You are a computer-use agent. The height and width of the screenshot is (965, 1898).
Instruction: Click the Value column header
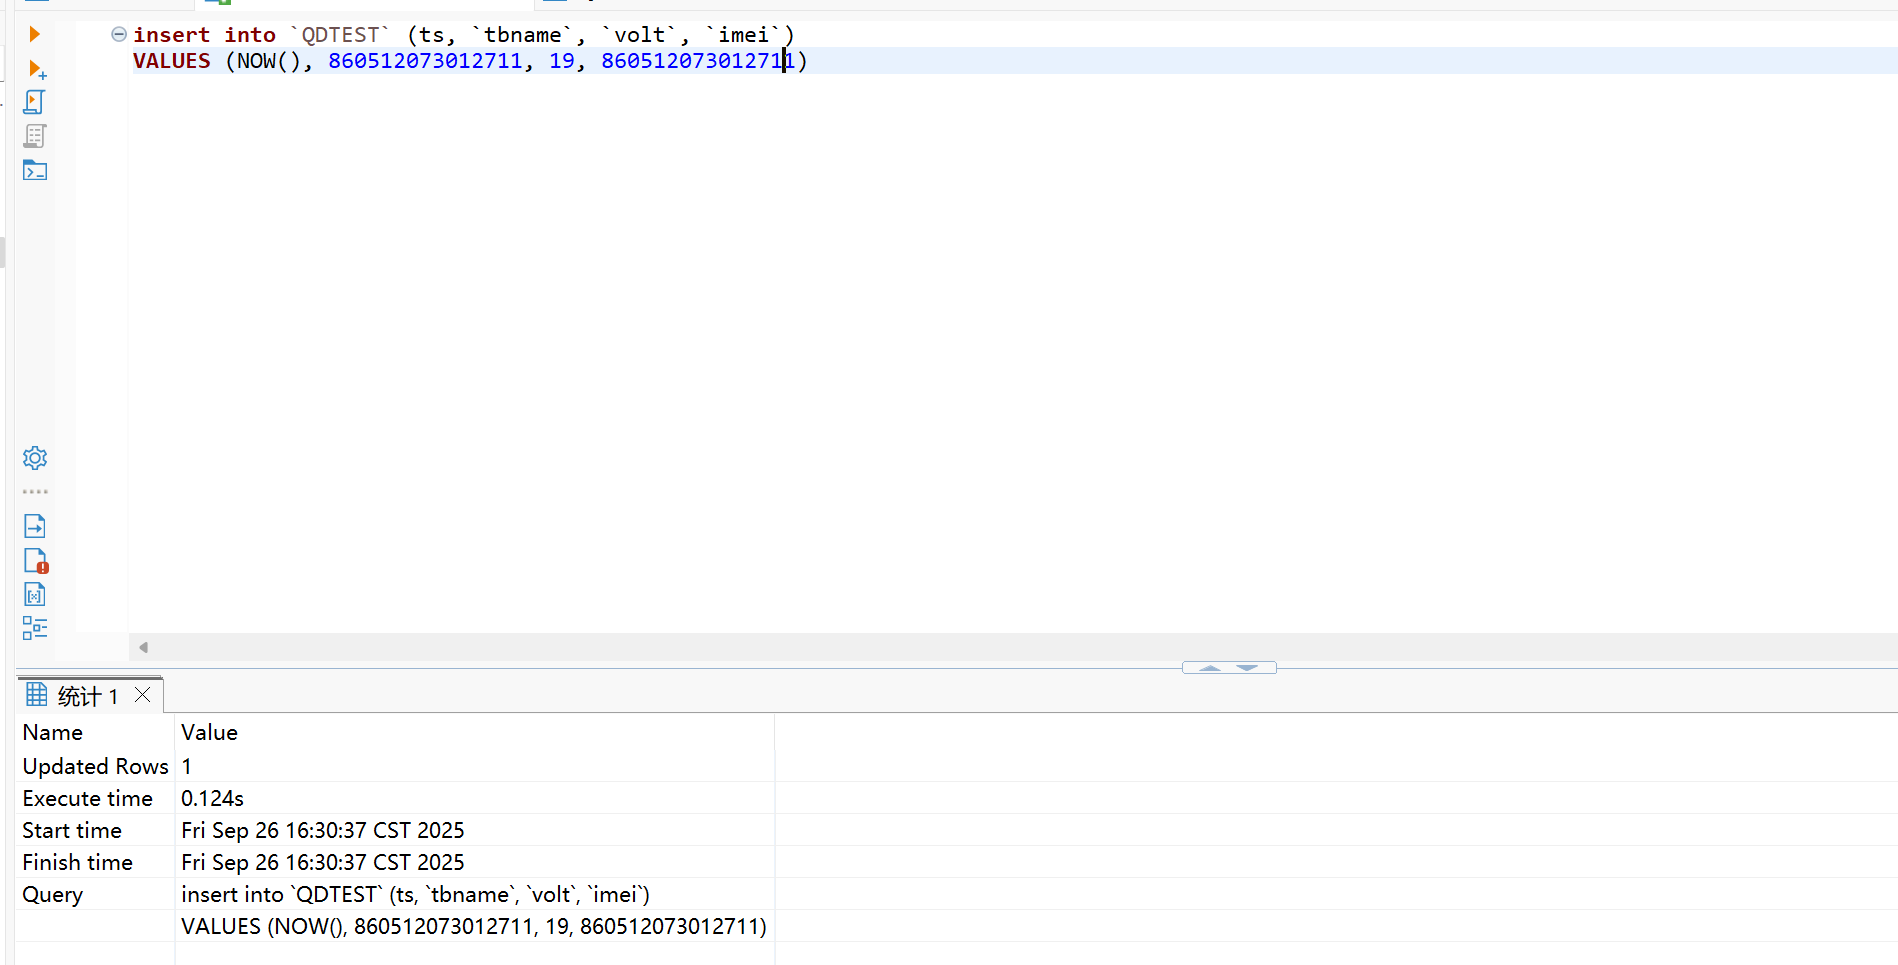click(209, 733)
